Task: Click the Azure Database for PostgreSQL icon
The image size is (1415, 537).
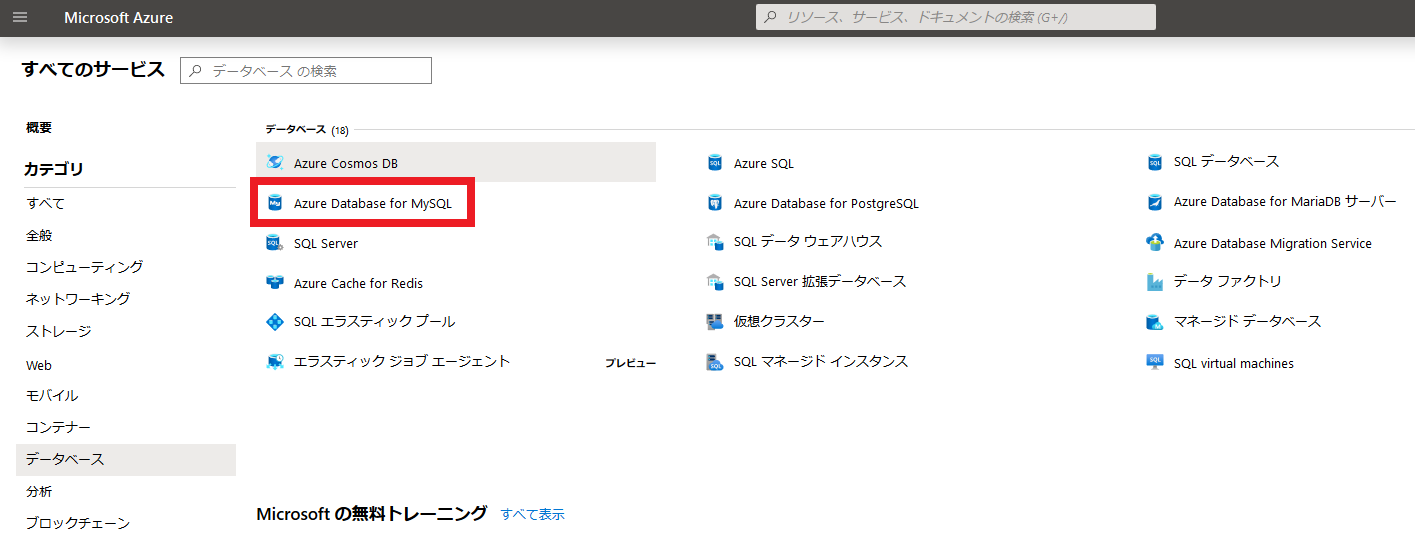Action: click(715, 203)
